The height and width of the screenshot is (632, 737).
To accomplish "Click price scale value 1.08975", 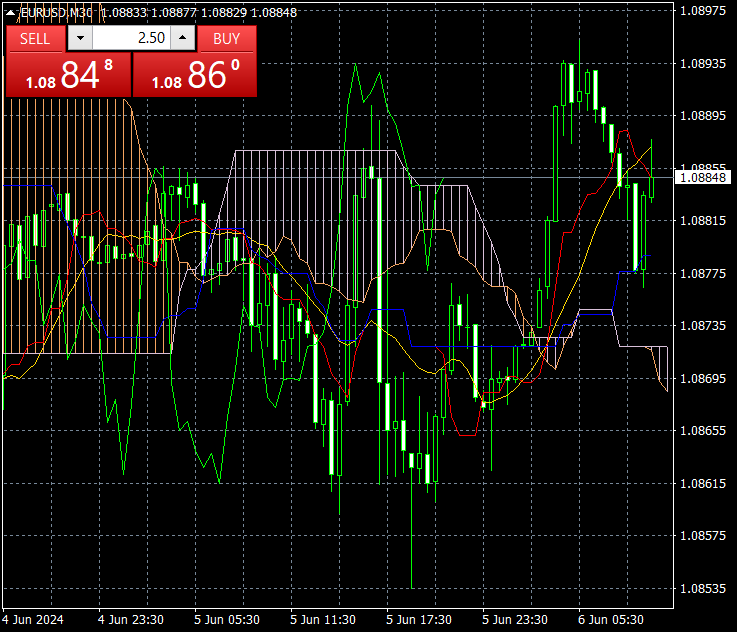I will (703, 11).
